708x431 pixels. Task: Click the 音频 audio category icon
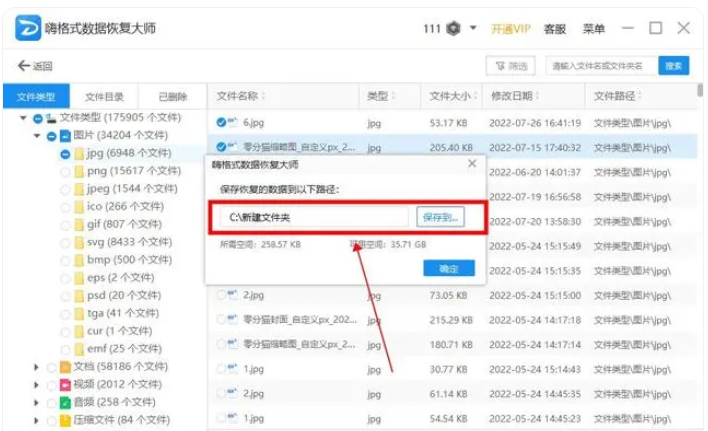coord(65,401)
